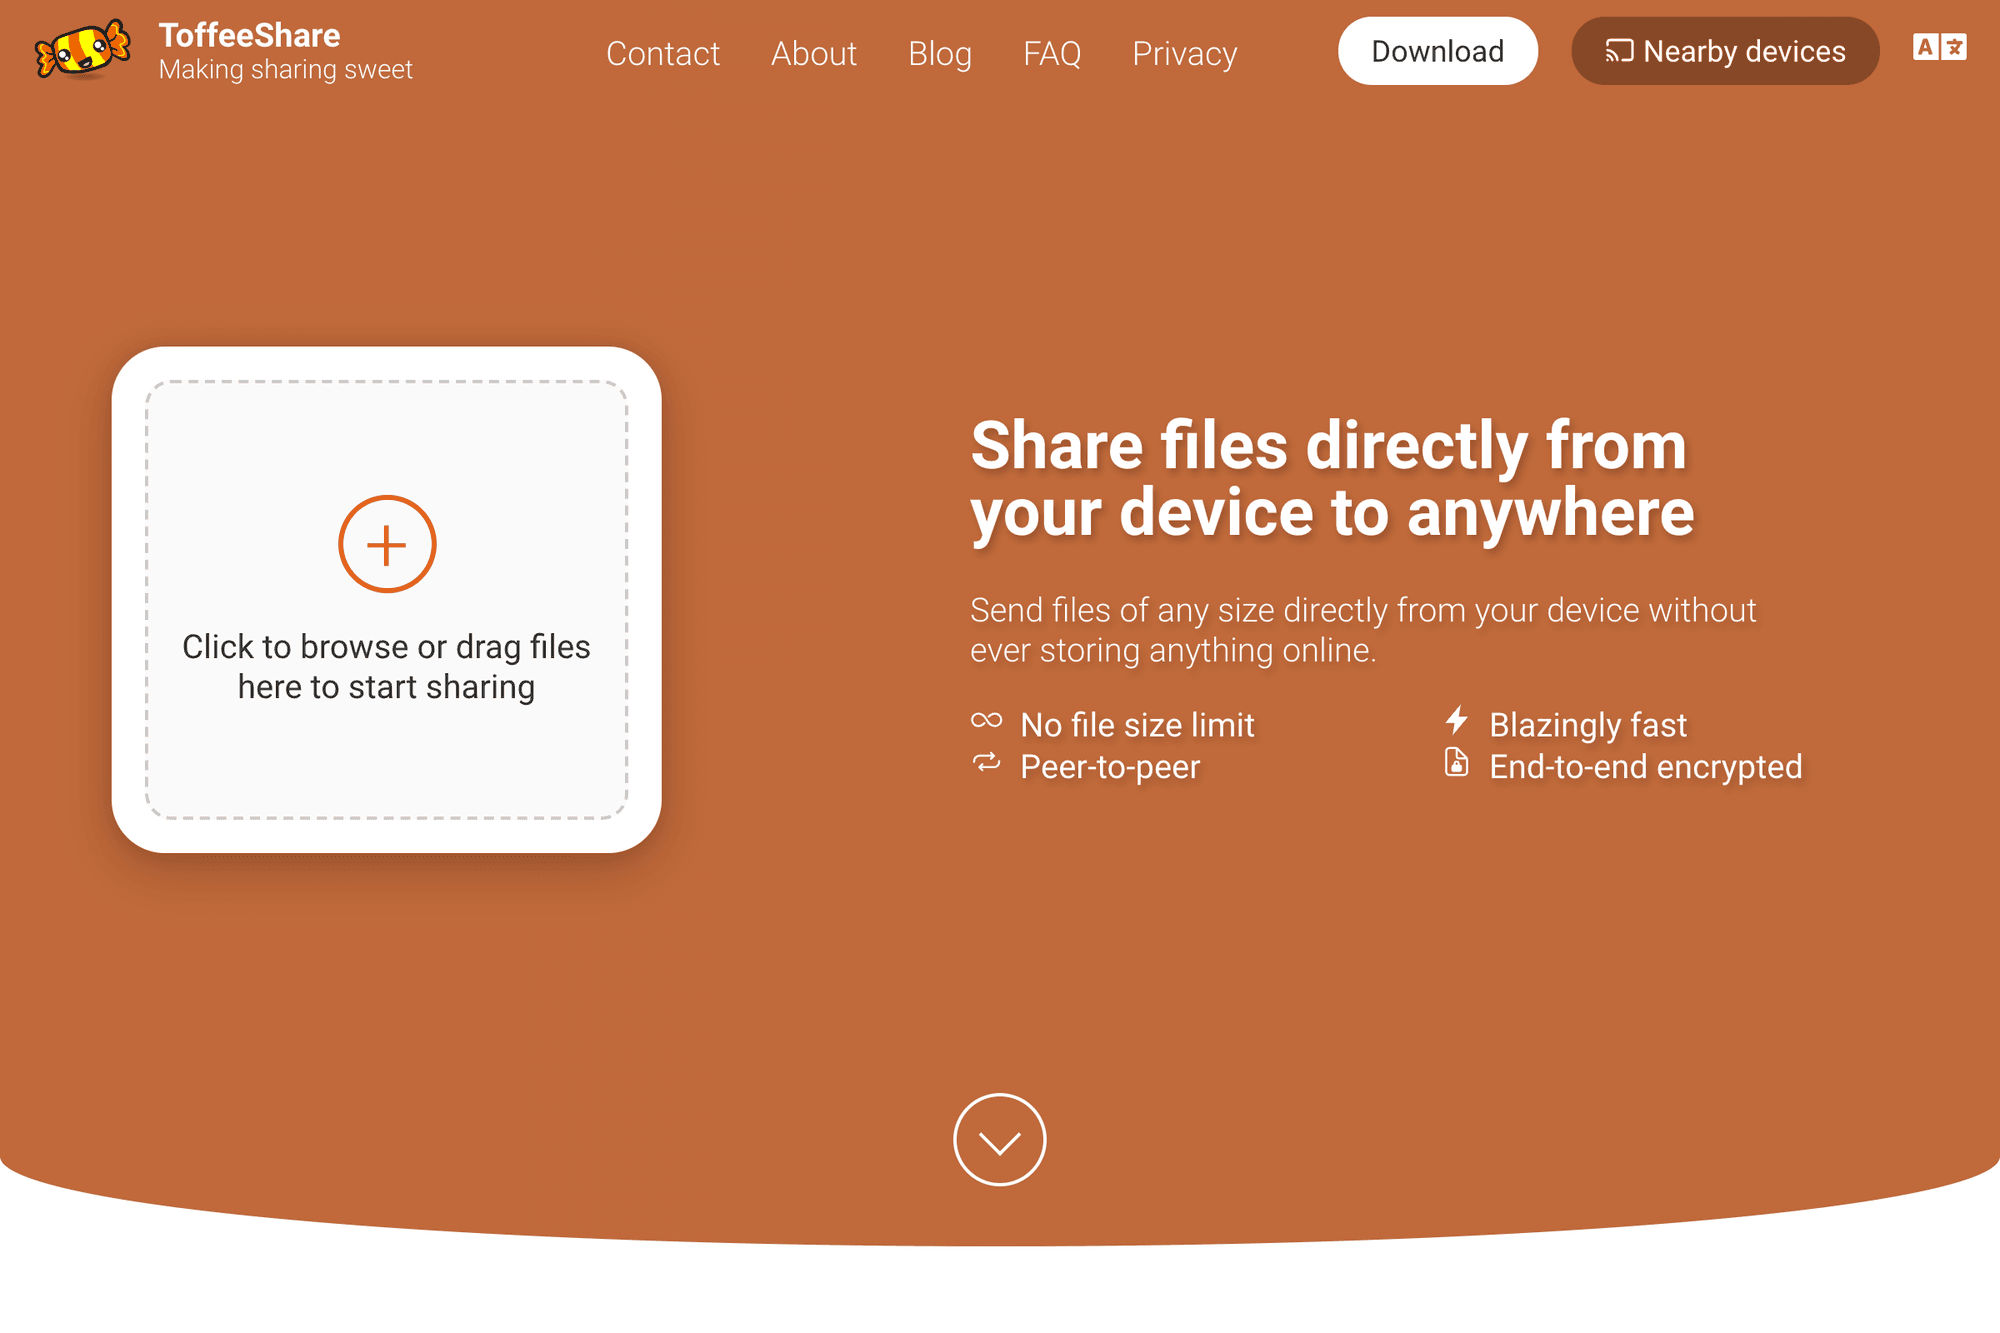Click the ToffeeShare candy logo

point(82,49)
